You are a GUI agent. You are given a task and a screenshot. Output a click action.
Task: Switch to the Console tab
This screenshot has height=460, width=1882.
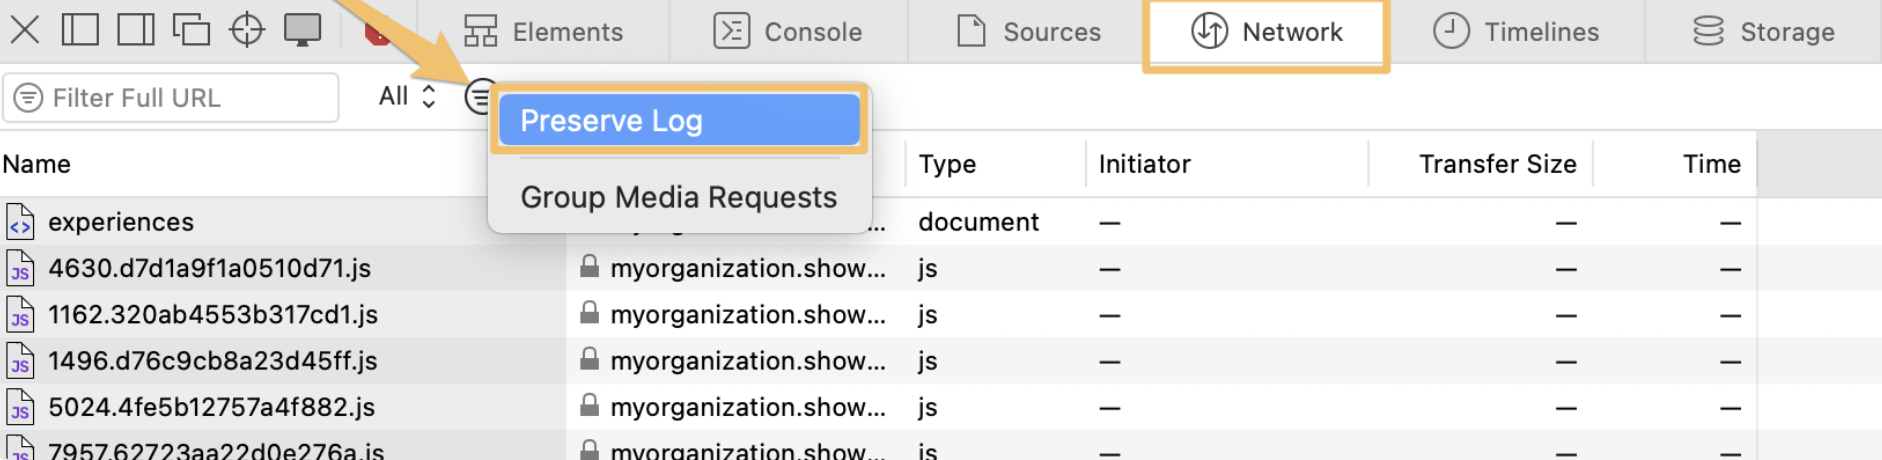(788, 32)
